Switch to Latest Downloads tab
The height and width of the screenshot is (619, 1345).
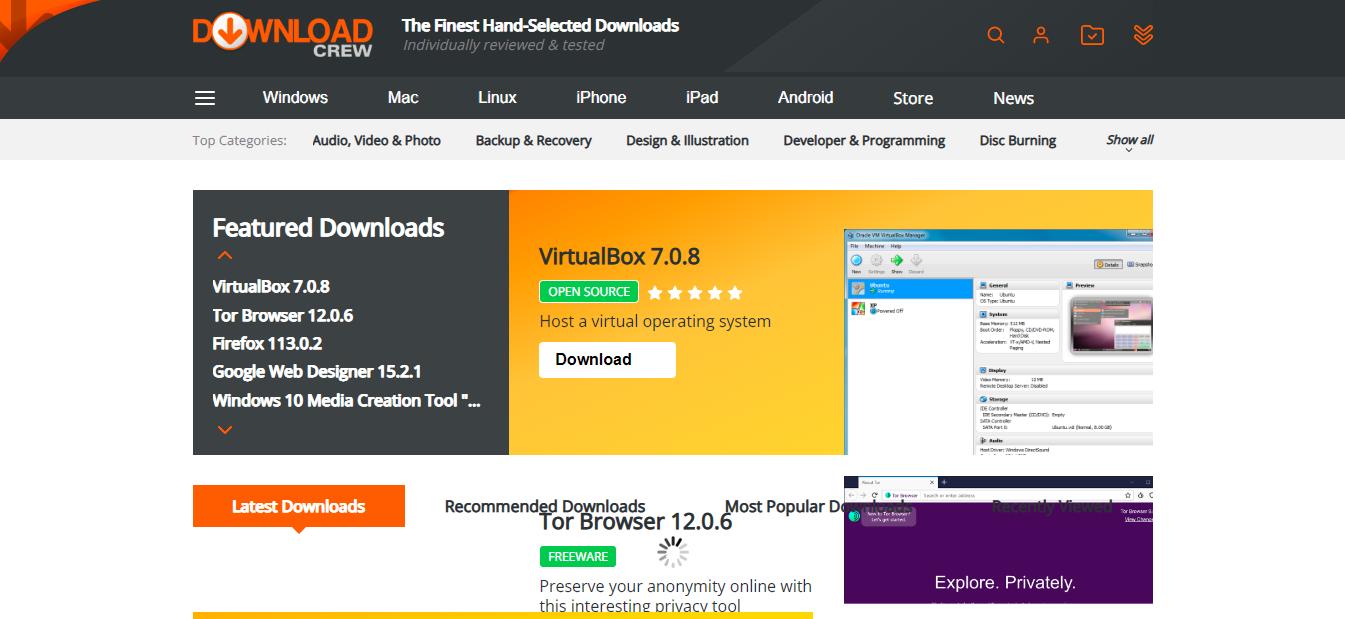299,506
